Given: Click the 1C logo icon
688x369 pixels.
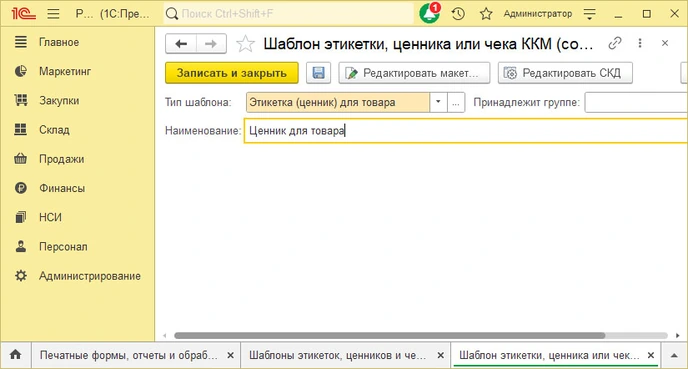Looking at the screenshot, I should [23, 14].
